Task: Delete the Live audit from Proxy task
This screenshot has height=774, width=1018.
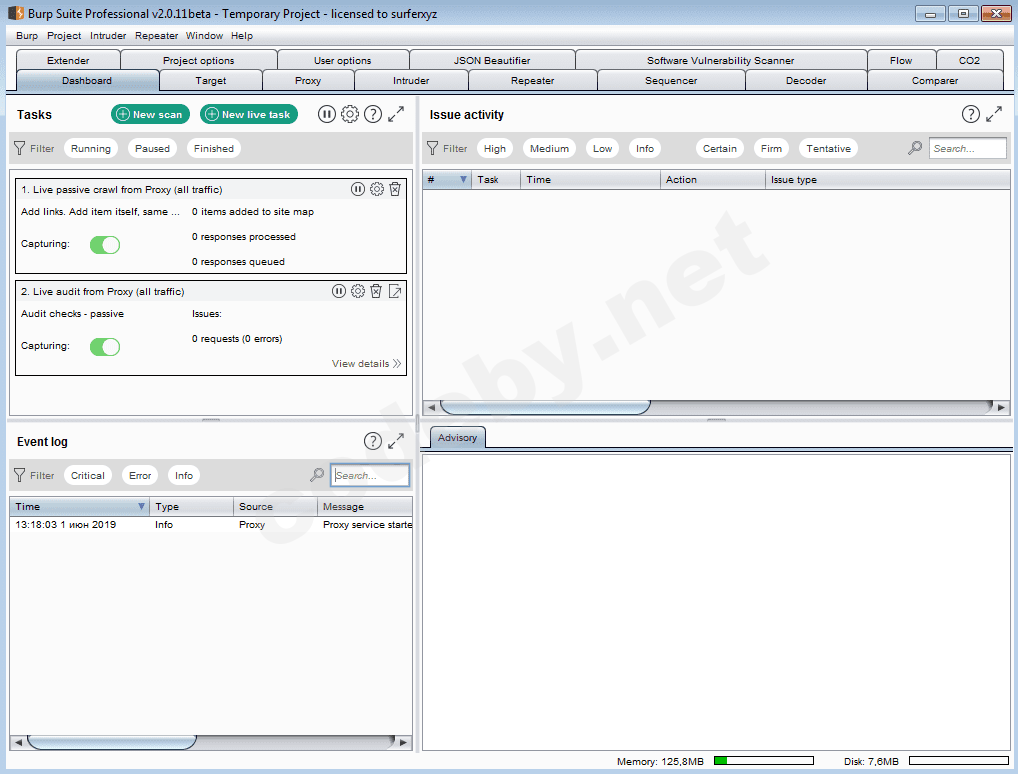Action: 376,291
